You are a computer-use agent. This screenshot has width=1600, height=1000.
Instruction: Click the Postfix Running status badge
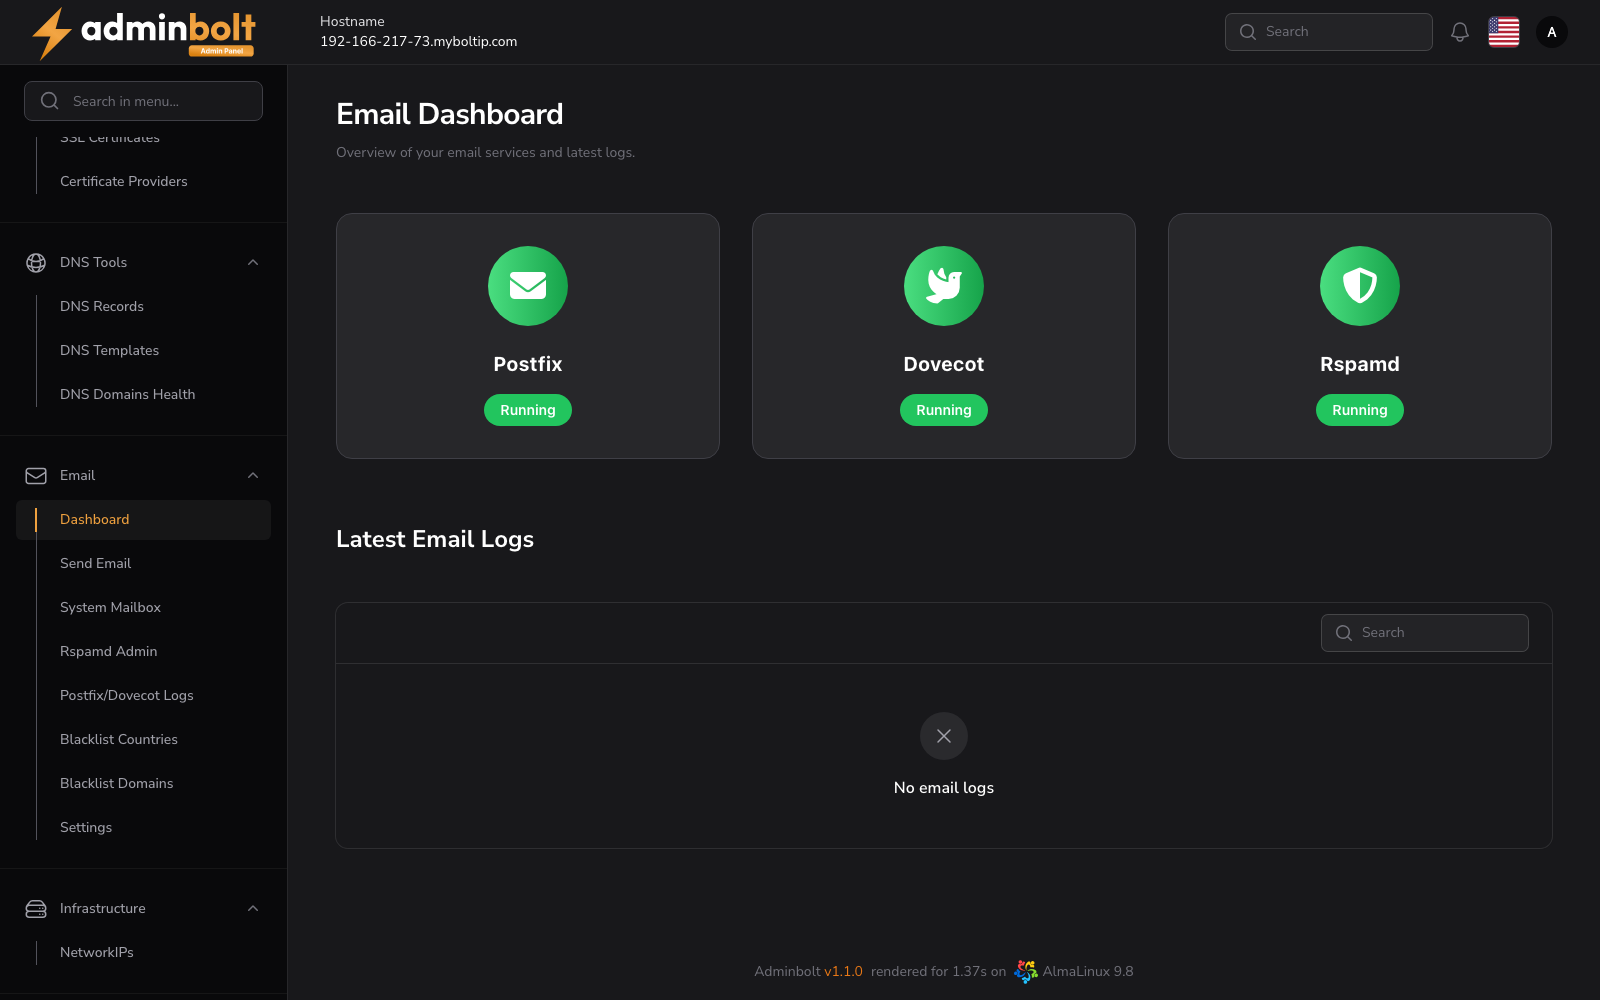528,410
